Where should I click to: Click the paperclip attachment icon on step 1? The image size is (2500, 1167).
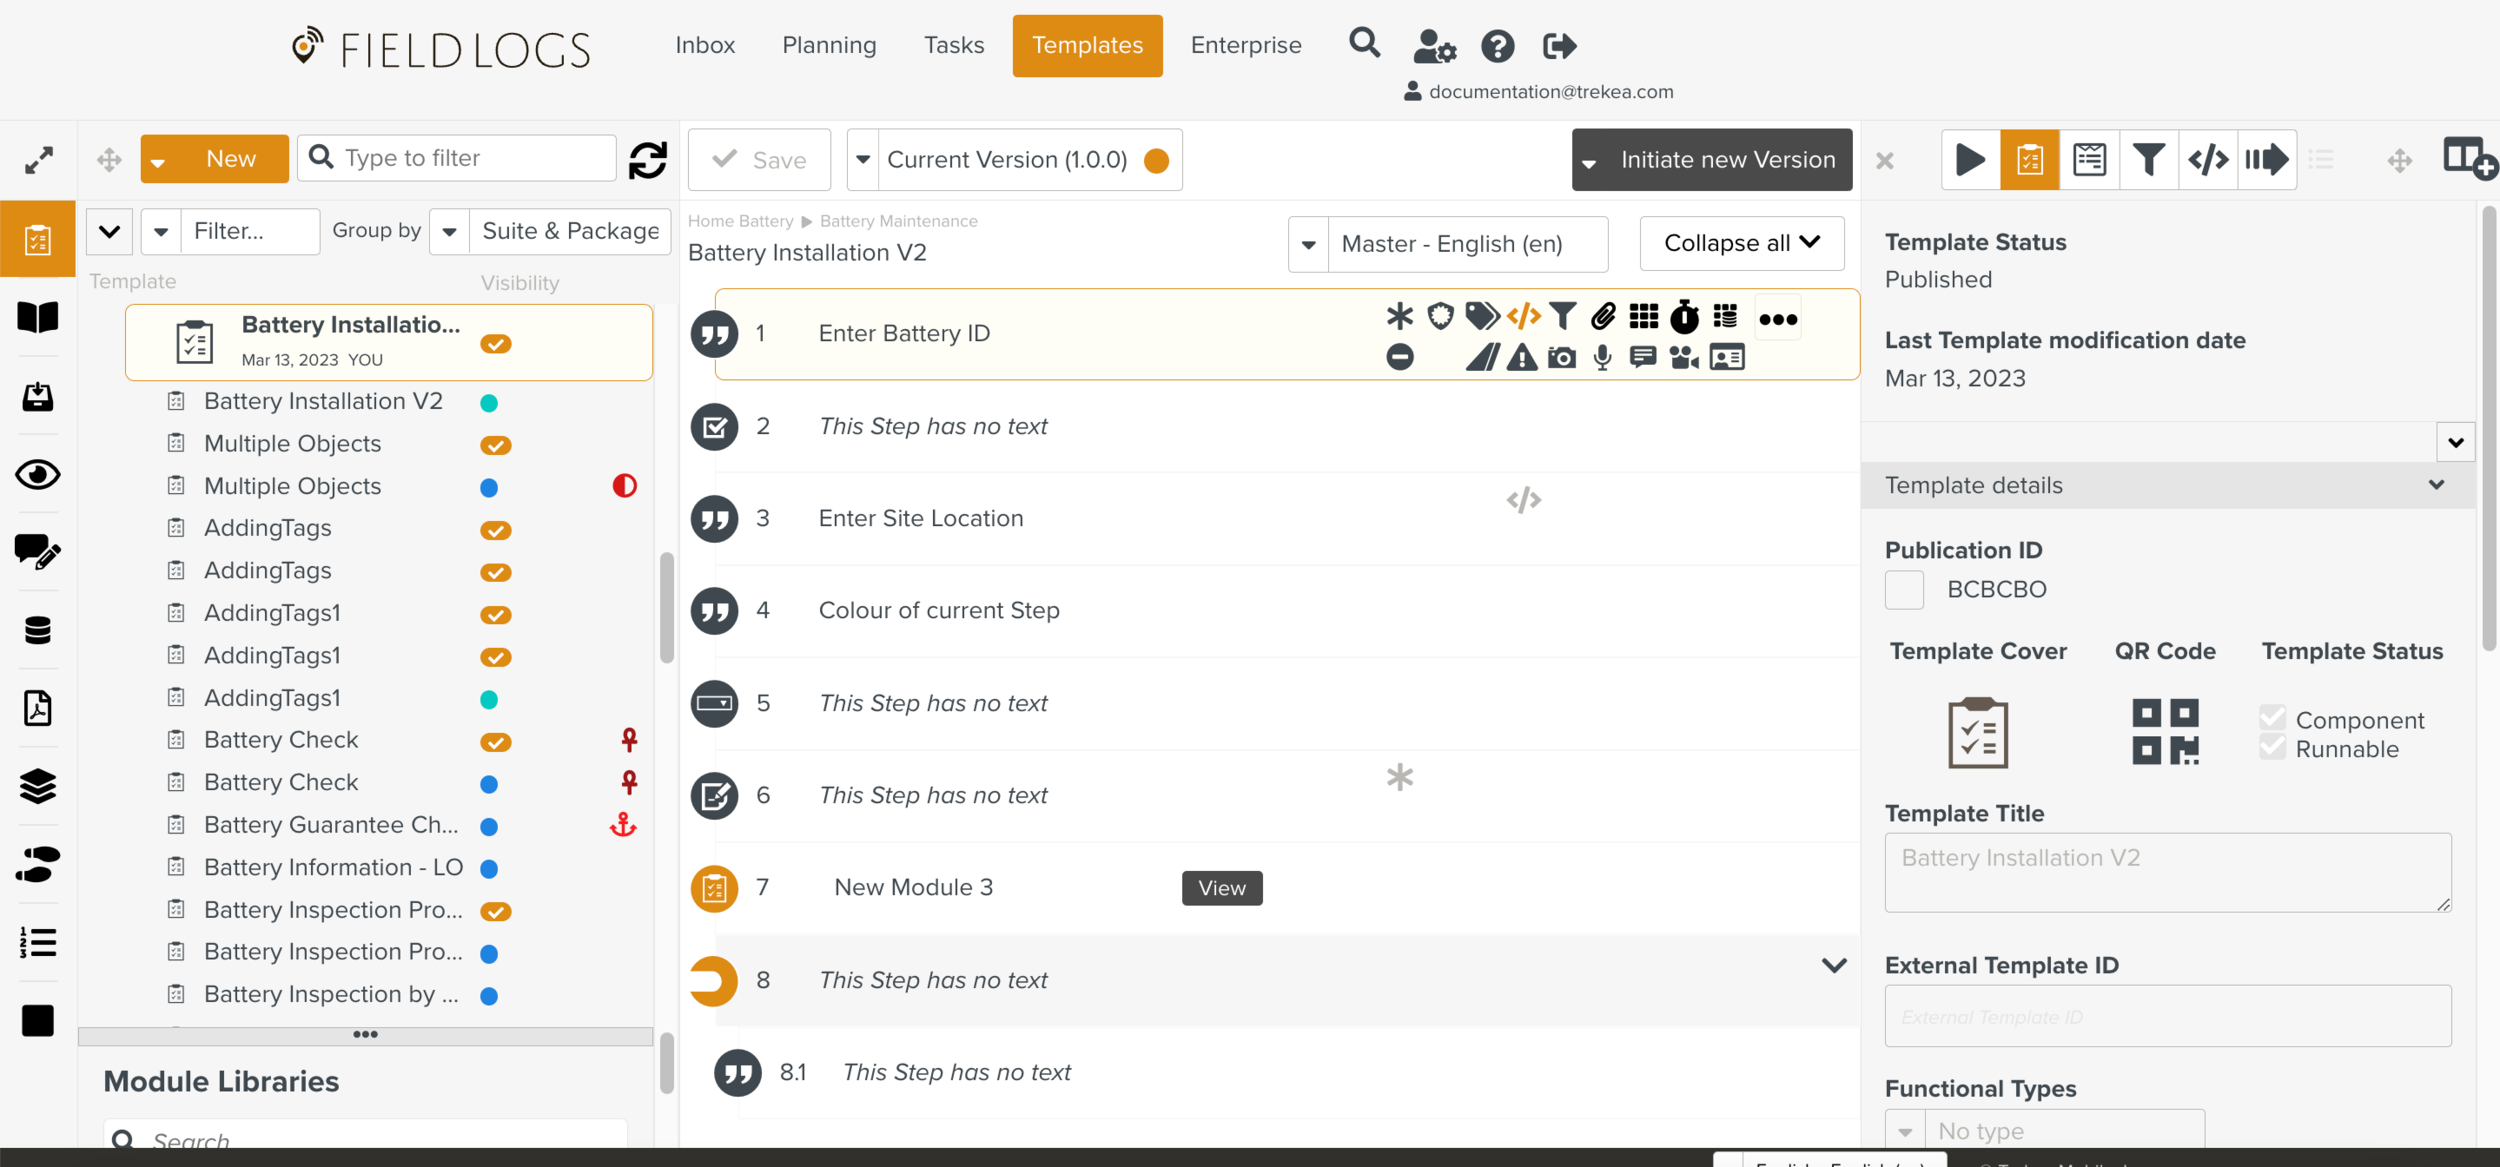(1603, 317)
